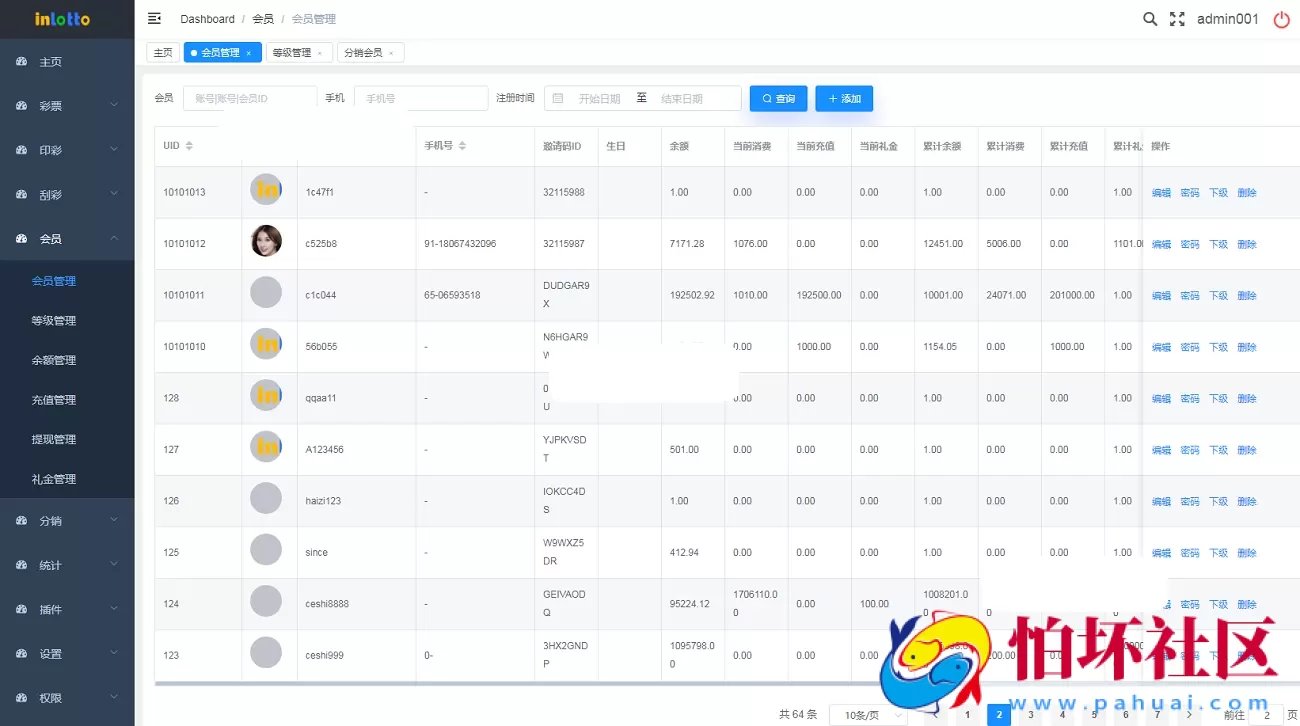Click the 会员 member icon in sidebar
Image resolution: width=1300 pixels, height=726 pixels.
point(22,238)
